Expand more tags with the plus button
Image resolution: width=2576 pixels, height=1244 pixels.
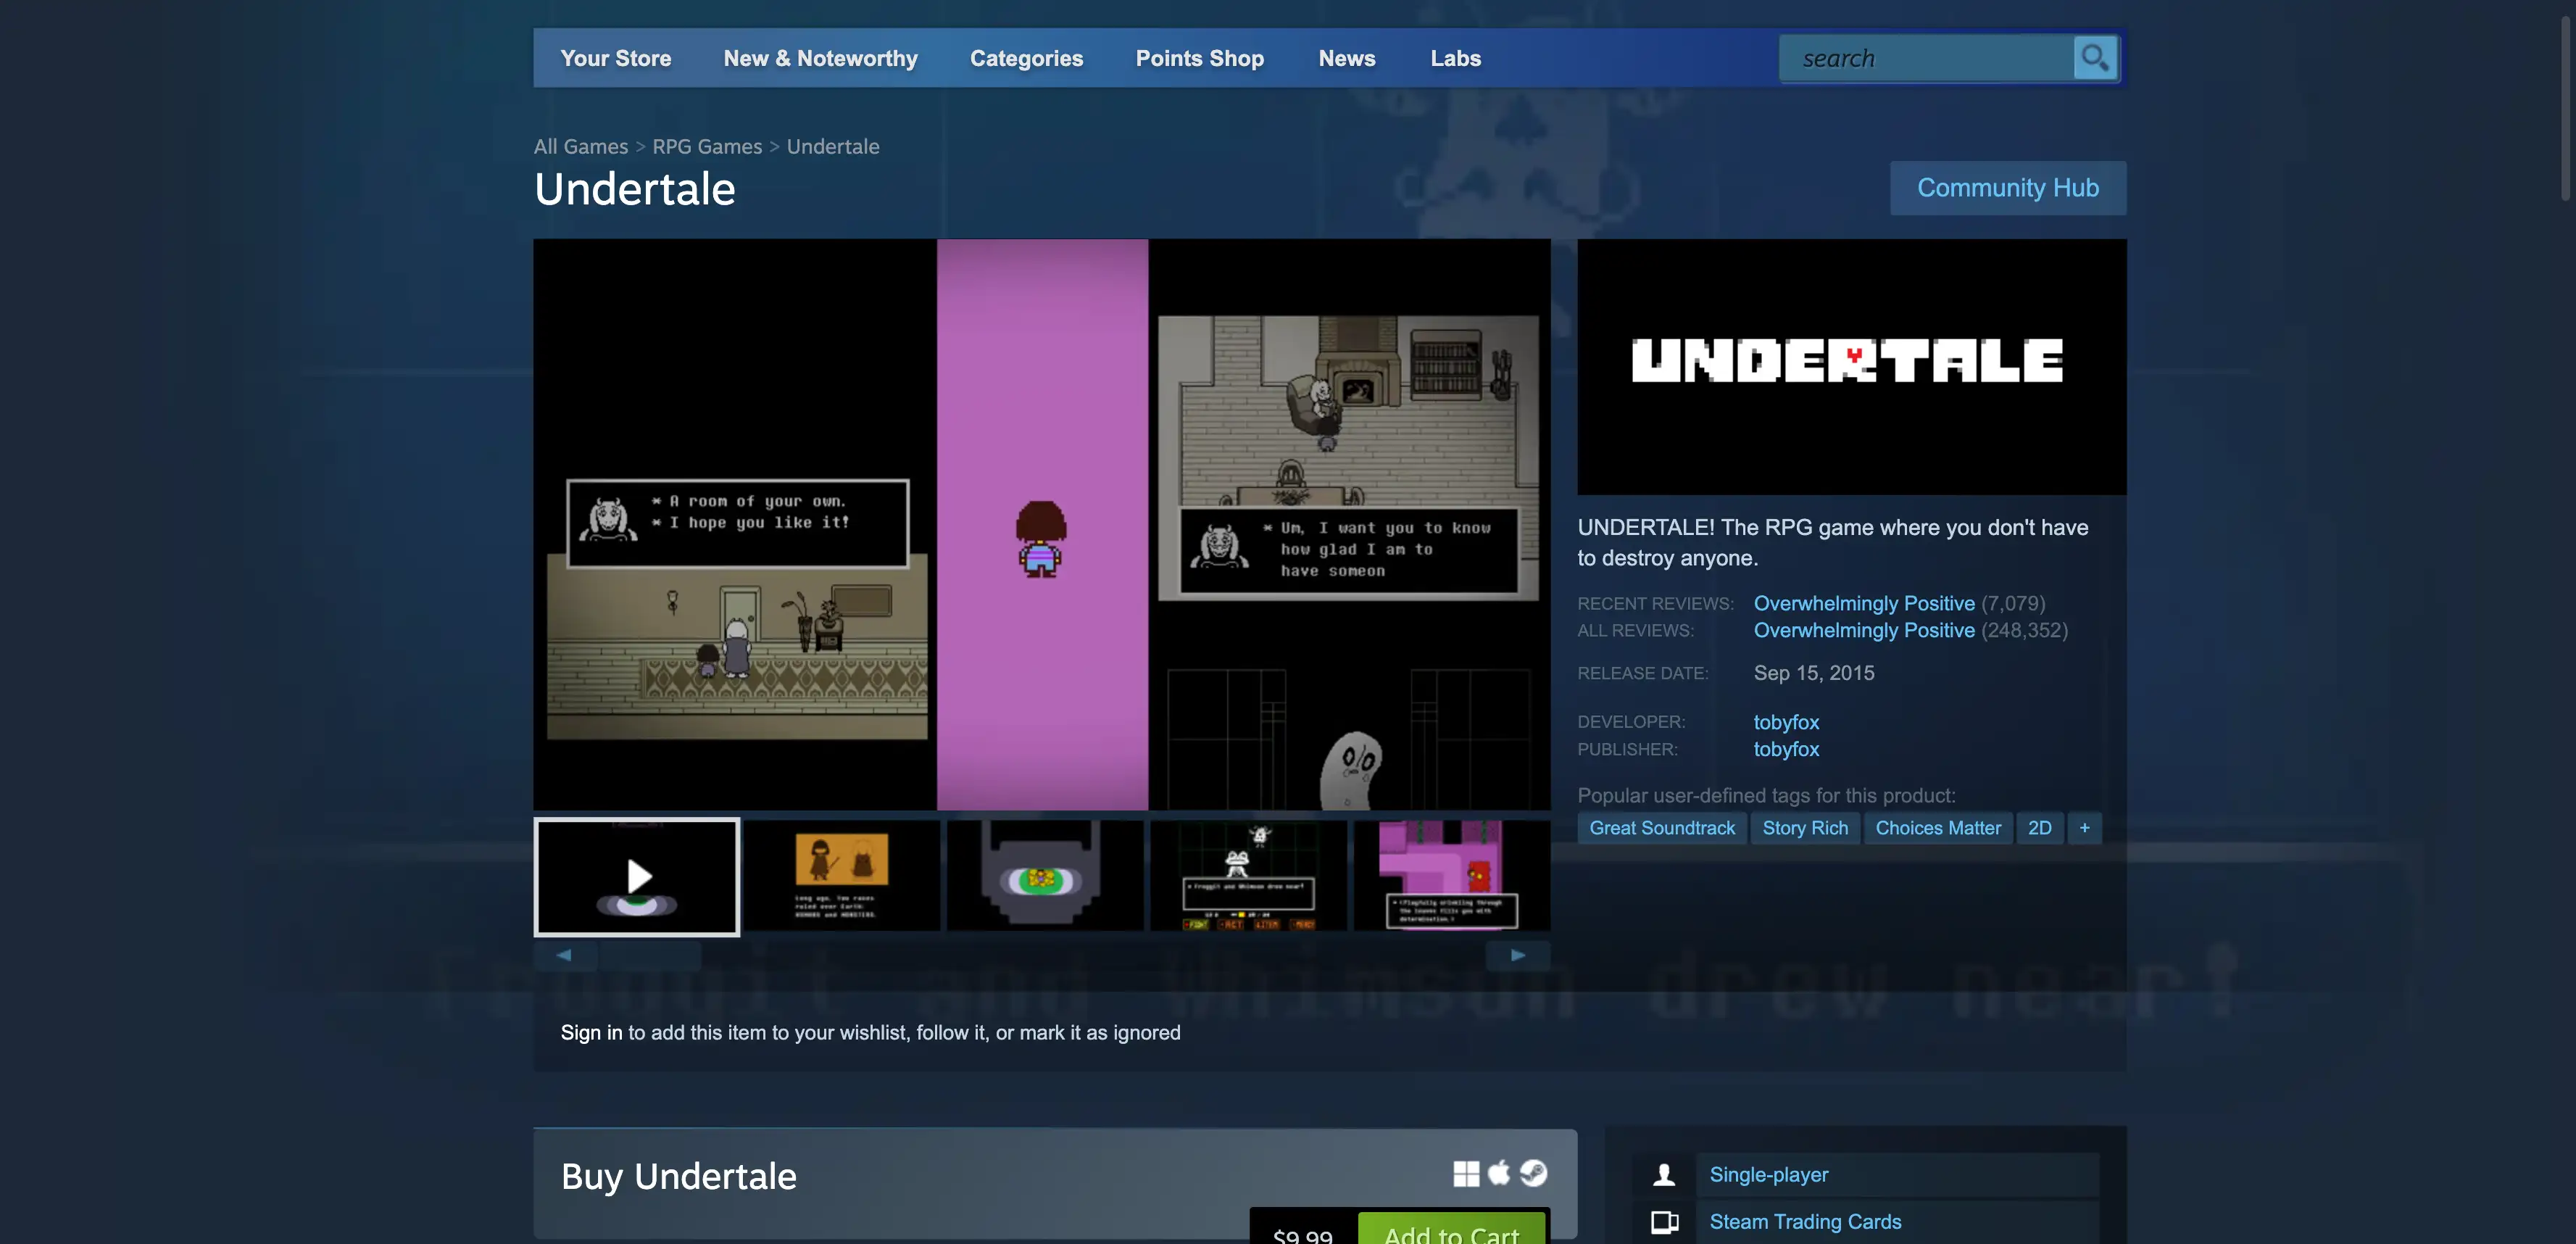pos(2084,828)
